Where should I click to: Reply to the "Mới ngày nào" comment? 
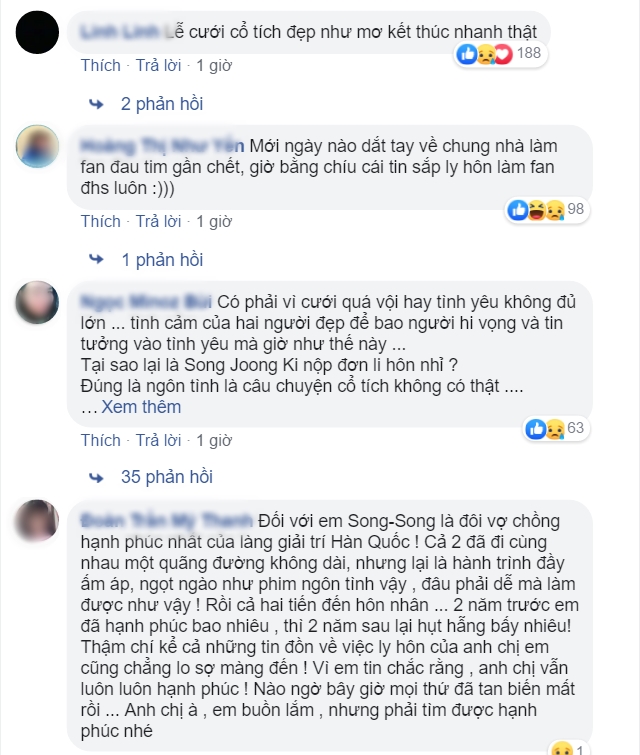tap(158, 221)
